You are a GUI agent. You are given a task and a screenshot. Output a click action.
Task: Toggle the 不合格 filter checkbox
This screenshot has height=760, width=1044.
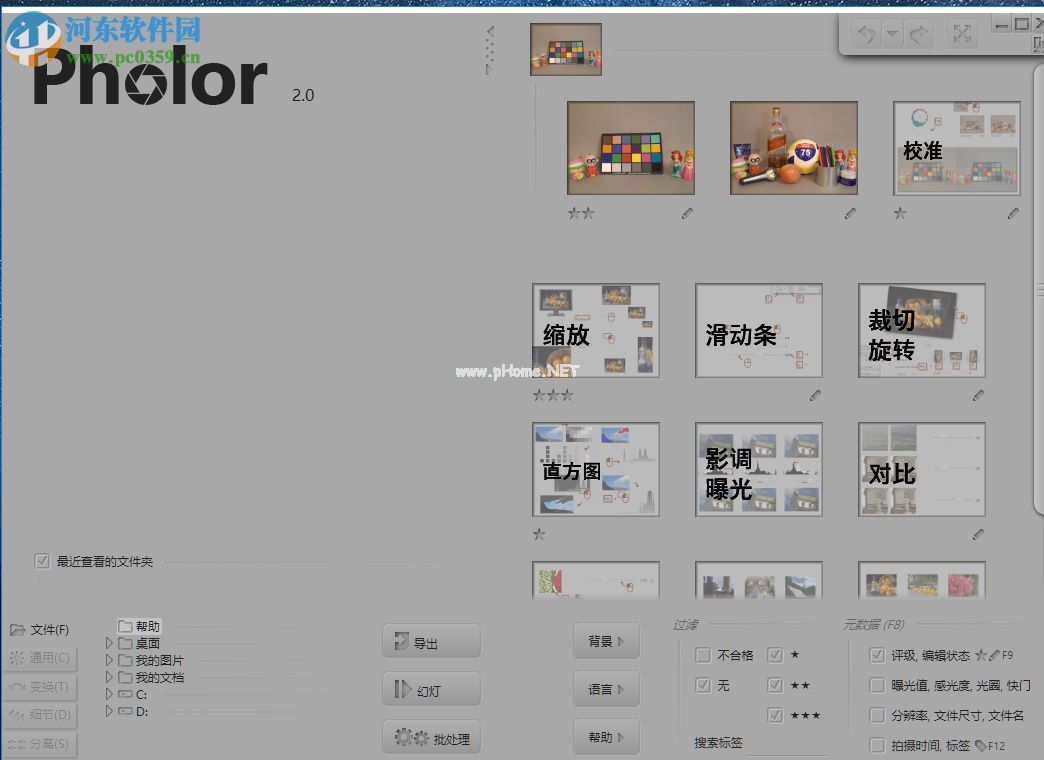(703, 656)
